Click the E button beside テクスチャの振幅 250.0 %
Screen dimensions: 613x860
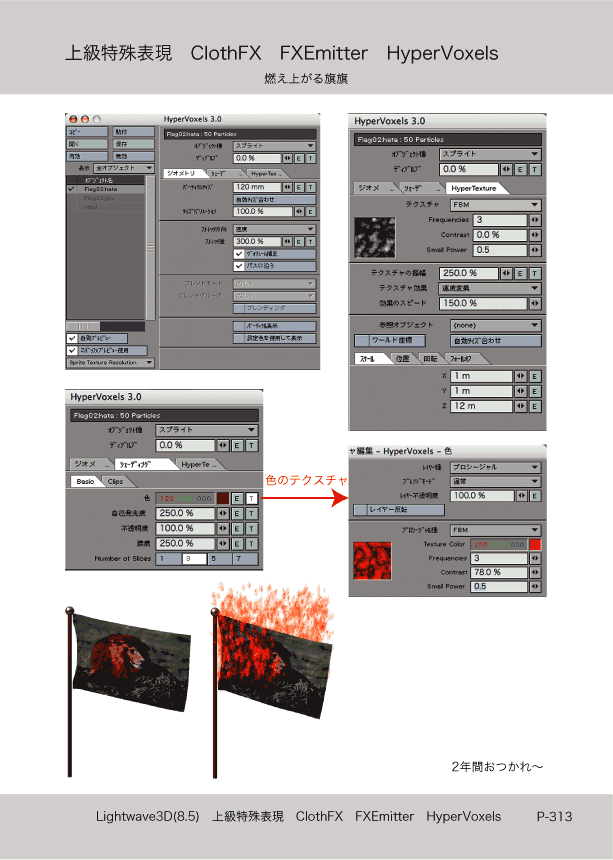pos(520,273)
